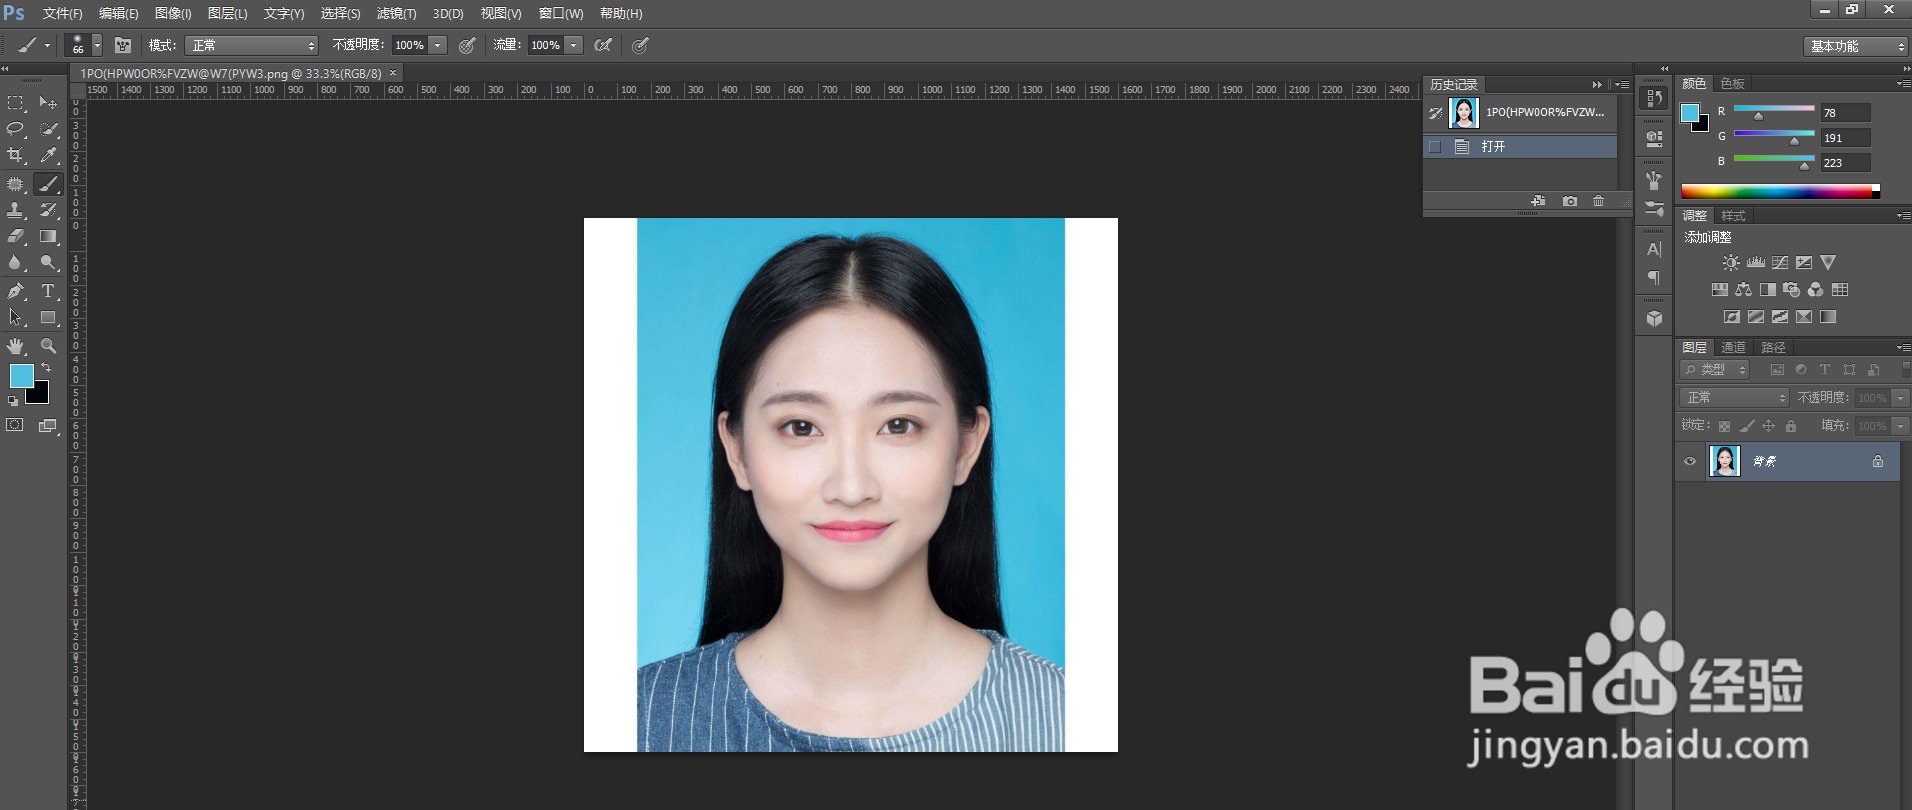
Task: Open painting mode 正常 dropdown
Action: pyautogui.click(x=252, y=45)
